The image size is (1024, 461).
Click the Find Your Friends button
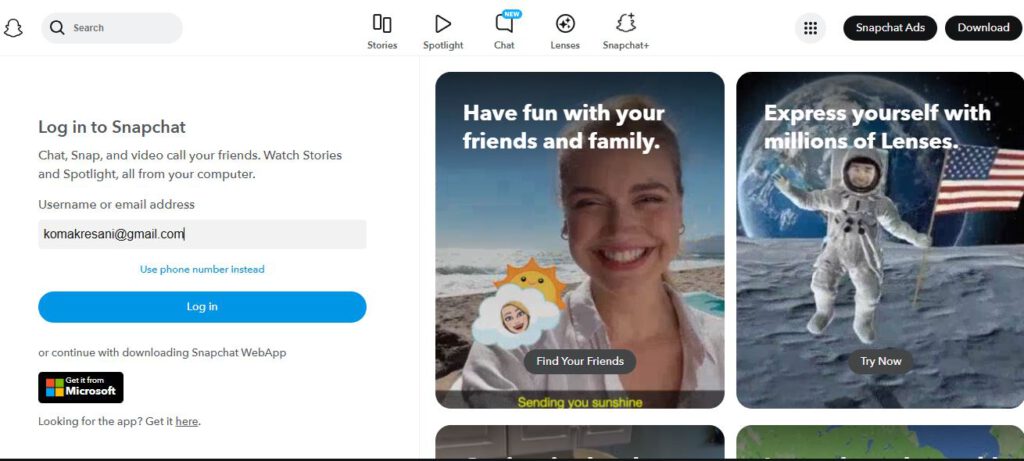tap(580, 361)
